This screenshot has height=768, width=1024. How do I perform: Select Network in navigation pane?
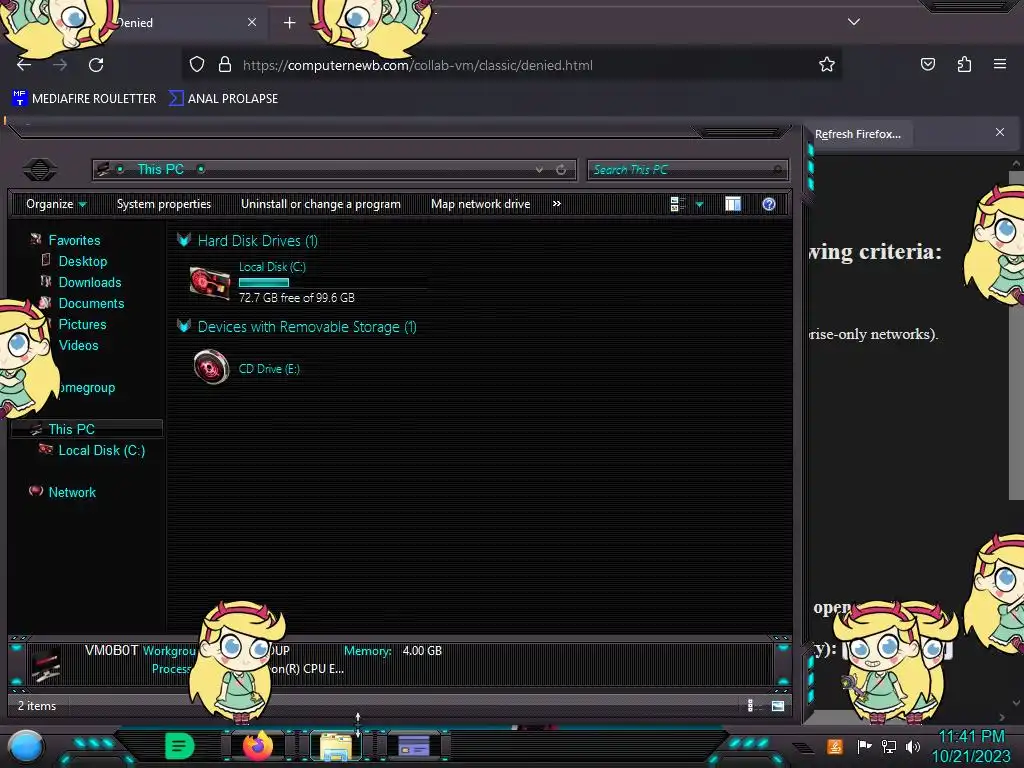72,492
